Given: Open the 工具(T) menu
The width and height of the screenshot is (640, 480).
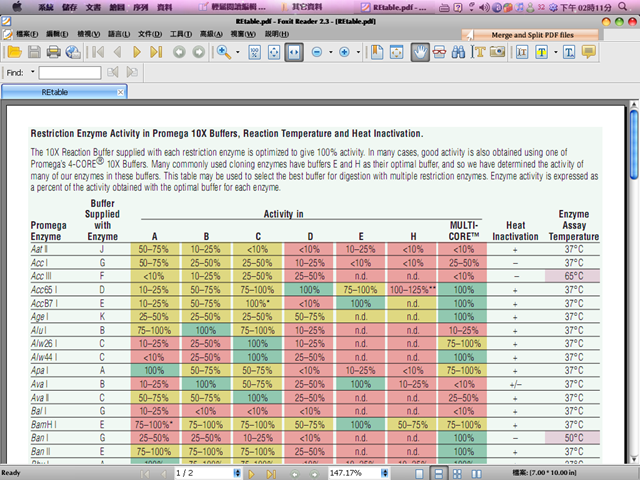Looking at the screenshot, I should coord(181,34).
